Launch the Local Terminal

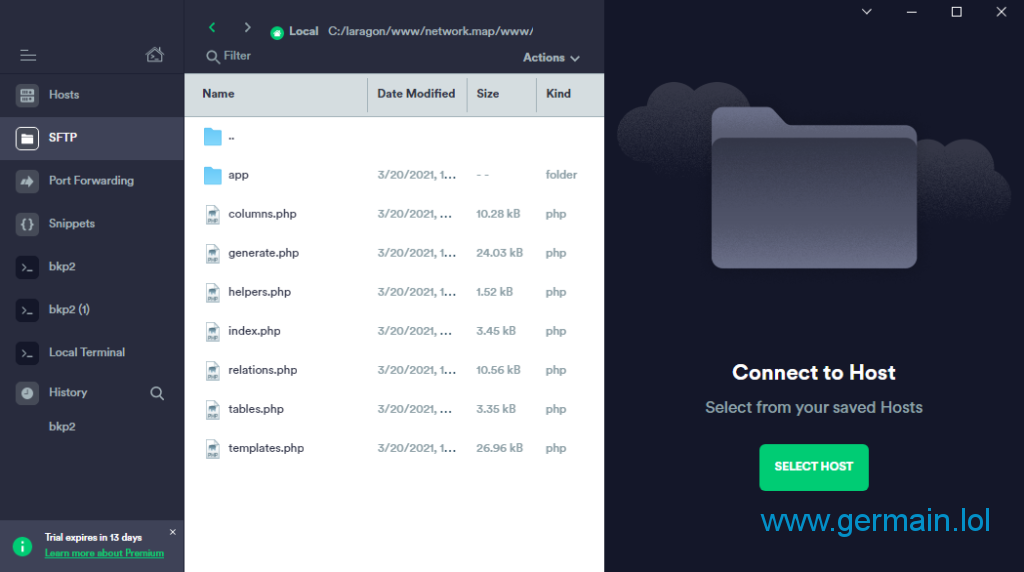point(86,353)
